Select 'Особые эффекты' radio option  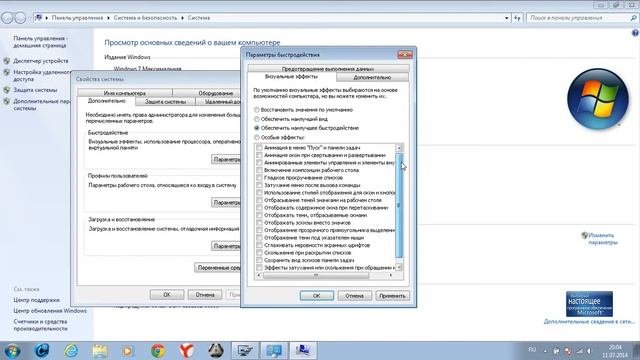tap(257, 137)
